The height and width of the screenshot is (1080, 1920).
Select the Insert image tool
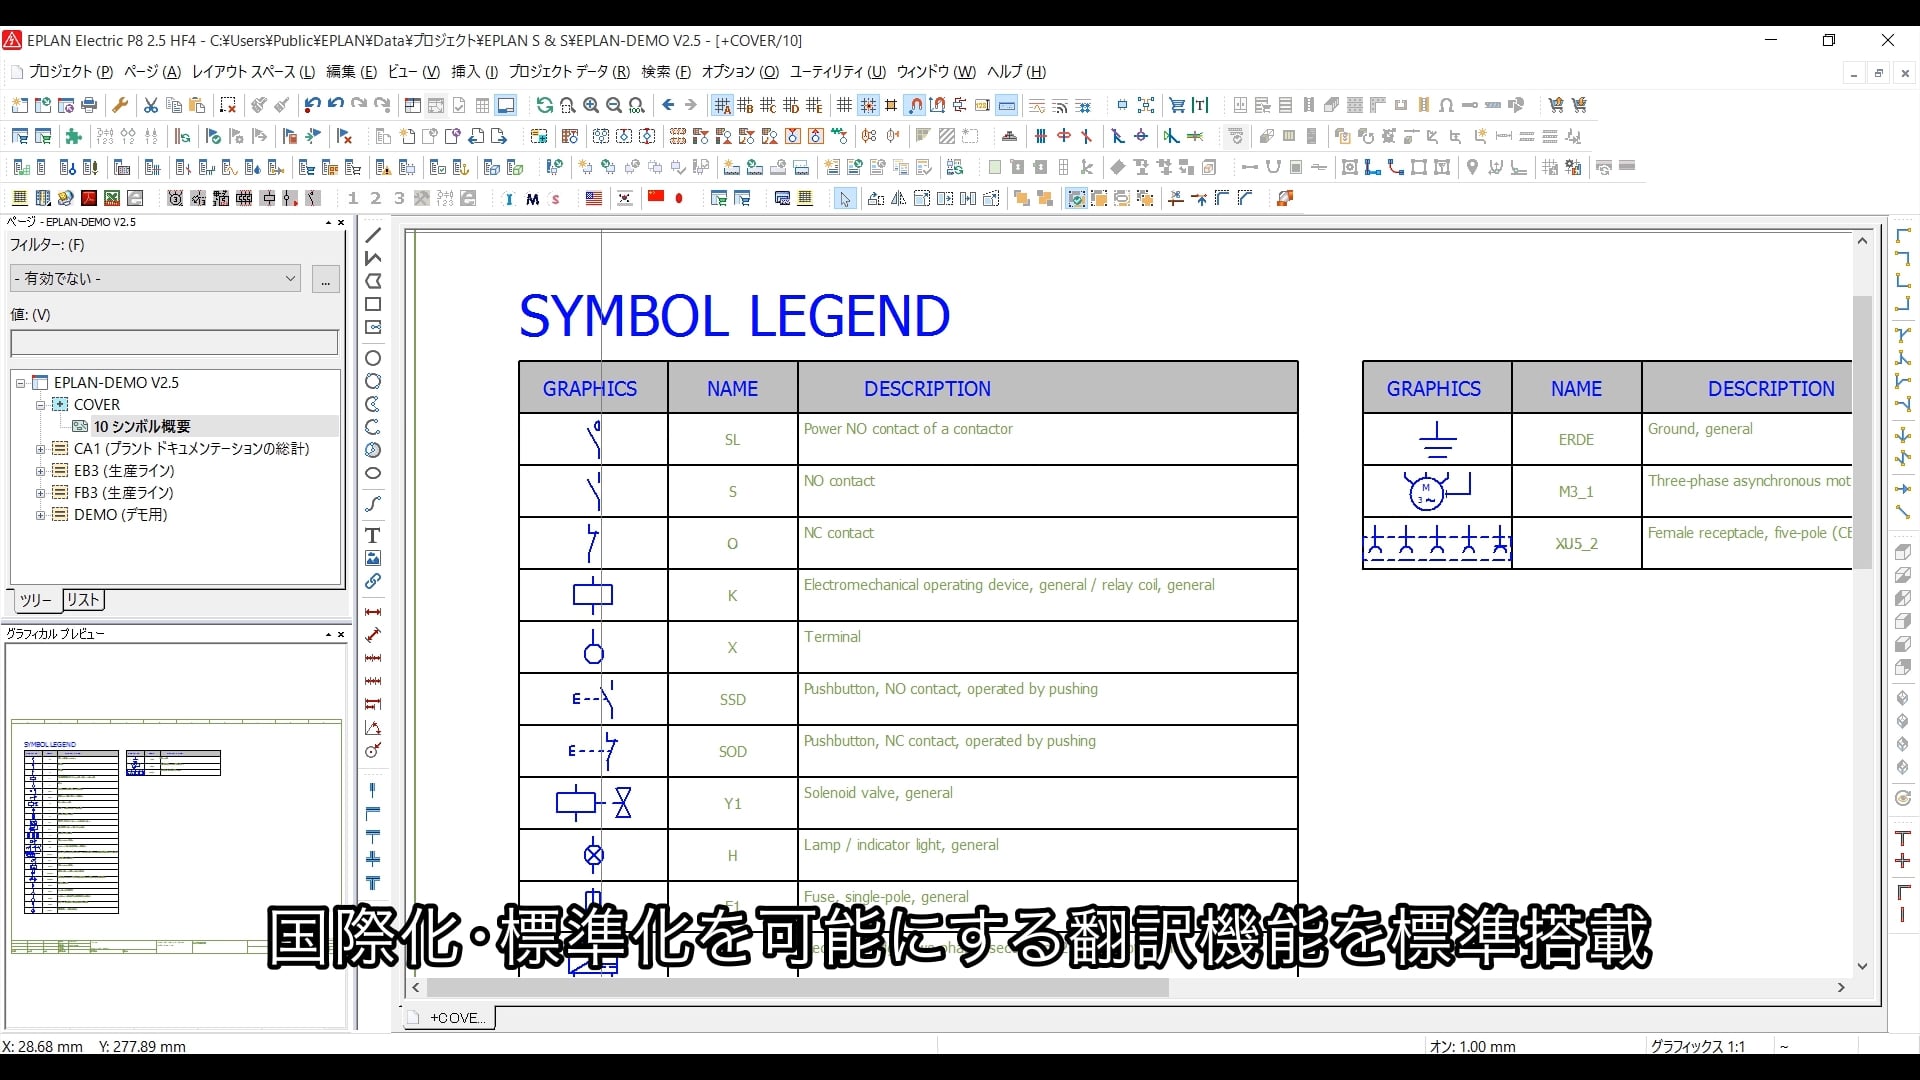(x=373, y=558)
